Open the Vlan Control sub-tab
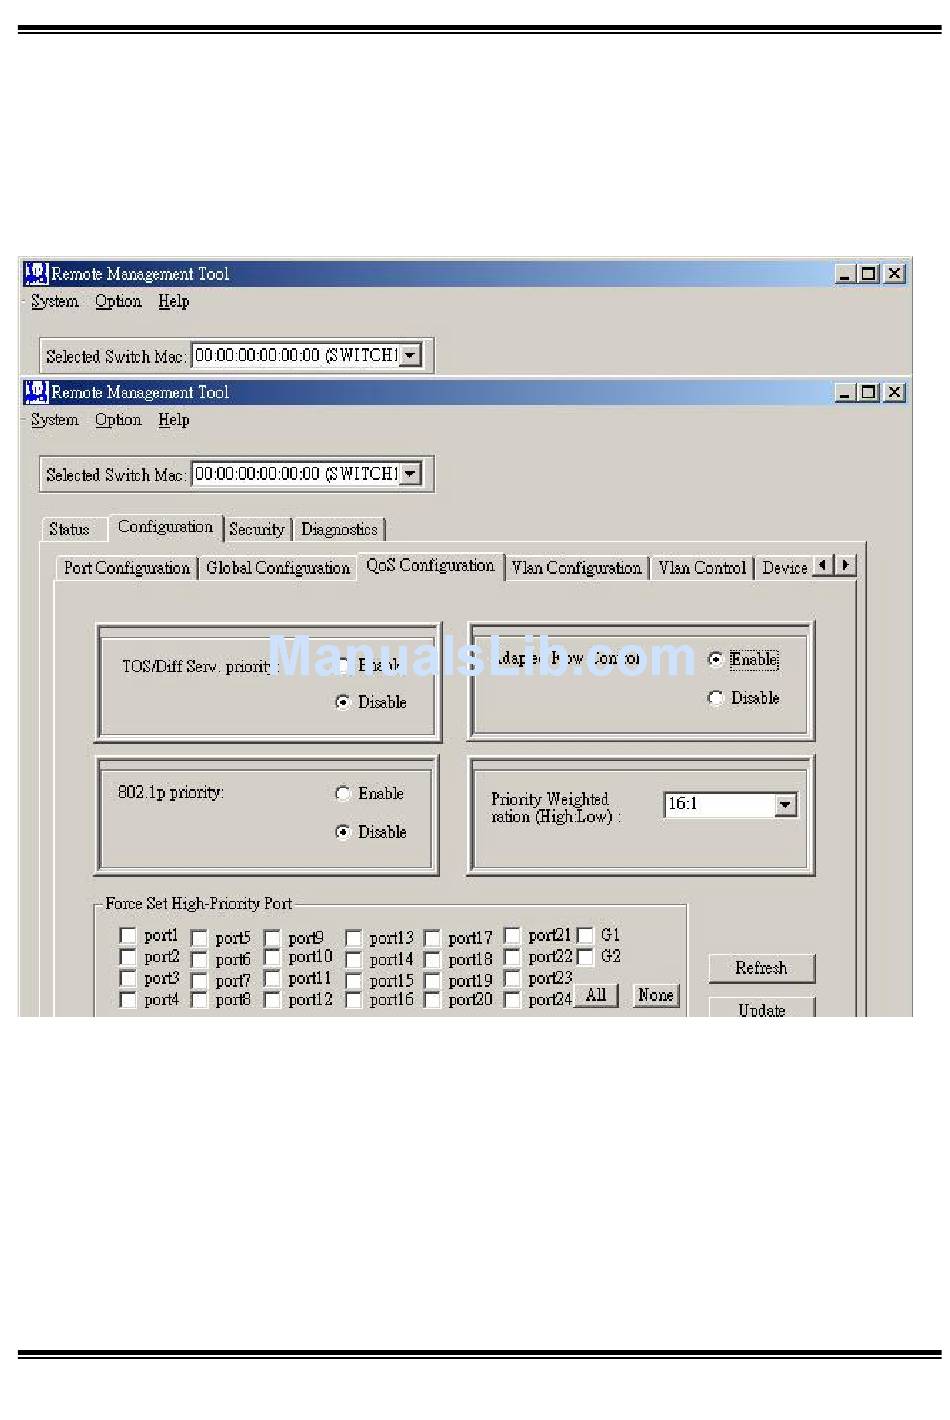The width and height of the screenshot is (950, 1420). 702,567
